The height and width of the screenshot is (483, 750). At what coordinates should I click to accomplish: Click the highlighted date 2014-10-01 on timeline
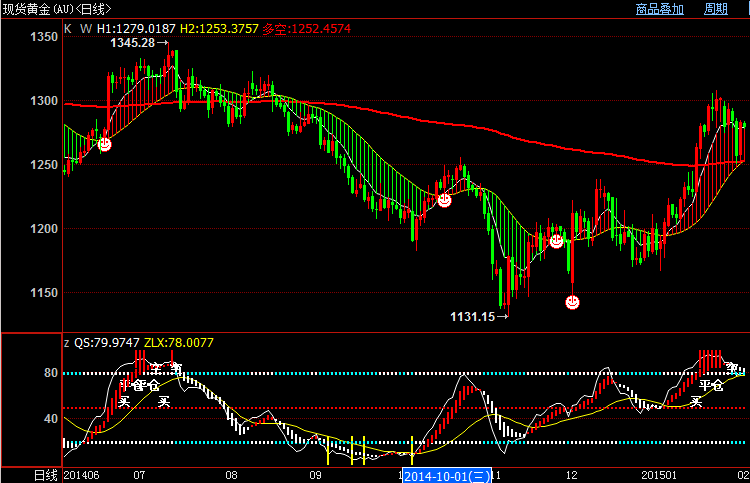click(444, 475)
